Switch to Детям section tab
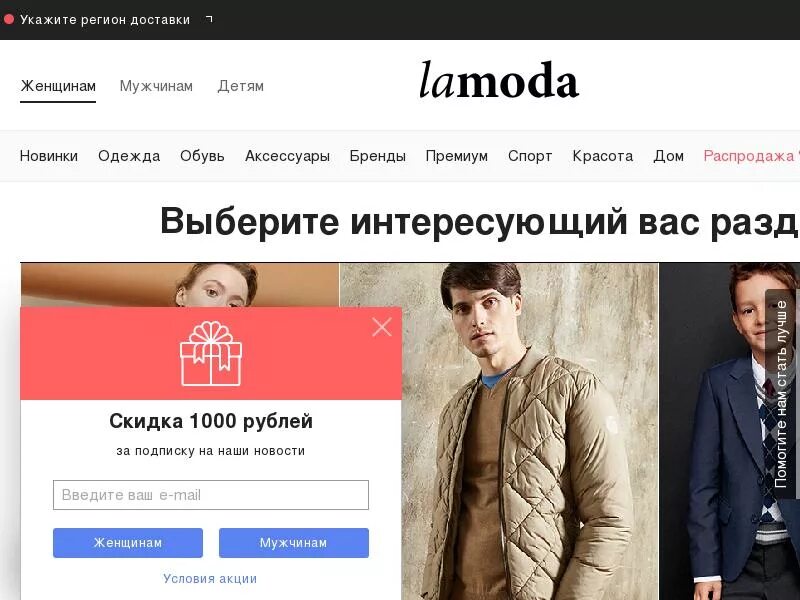Viewport: 800px width, 600px height. 240,86
